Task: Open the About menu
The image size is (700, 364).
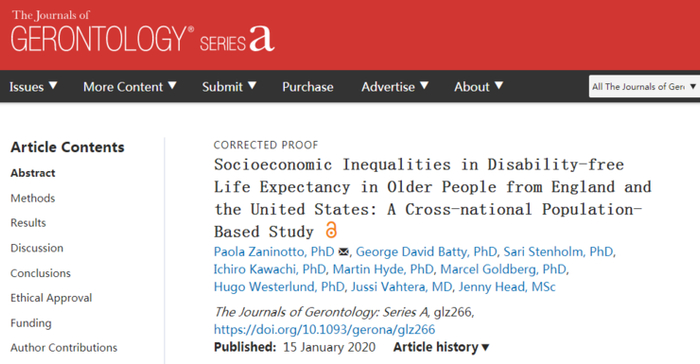Action: click(479, 86)
